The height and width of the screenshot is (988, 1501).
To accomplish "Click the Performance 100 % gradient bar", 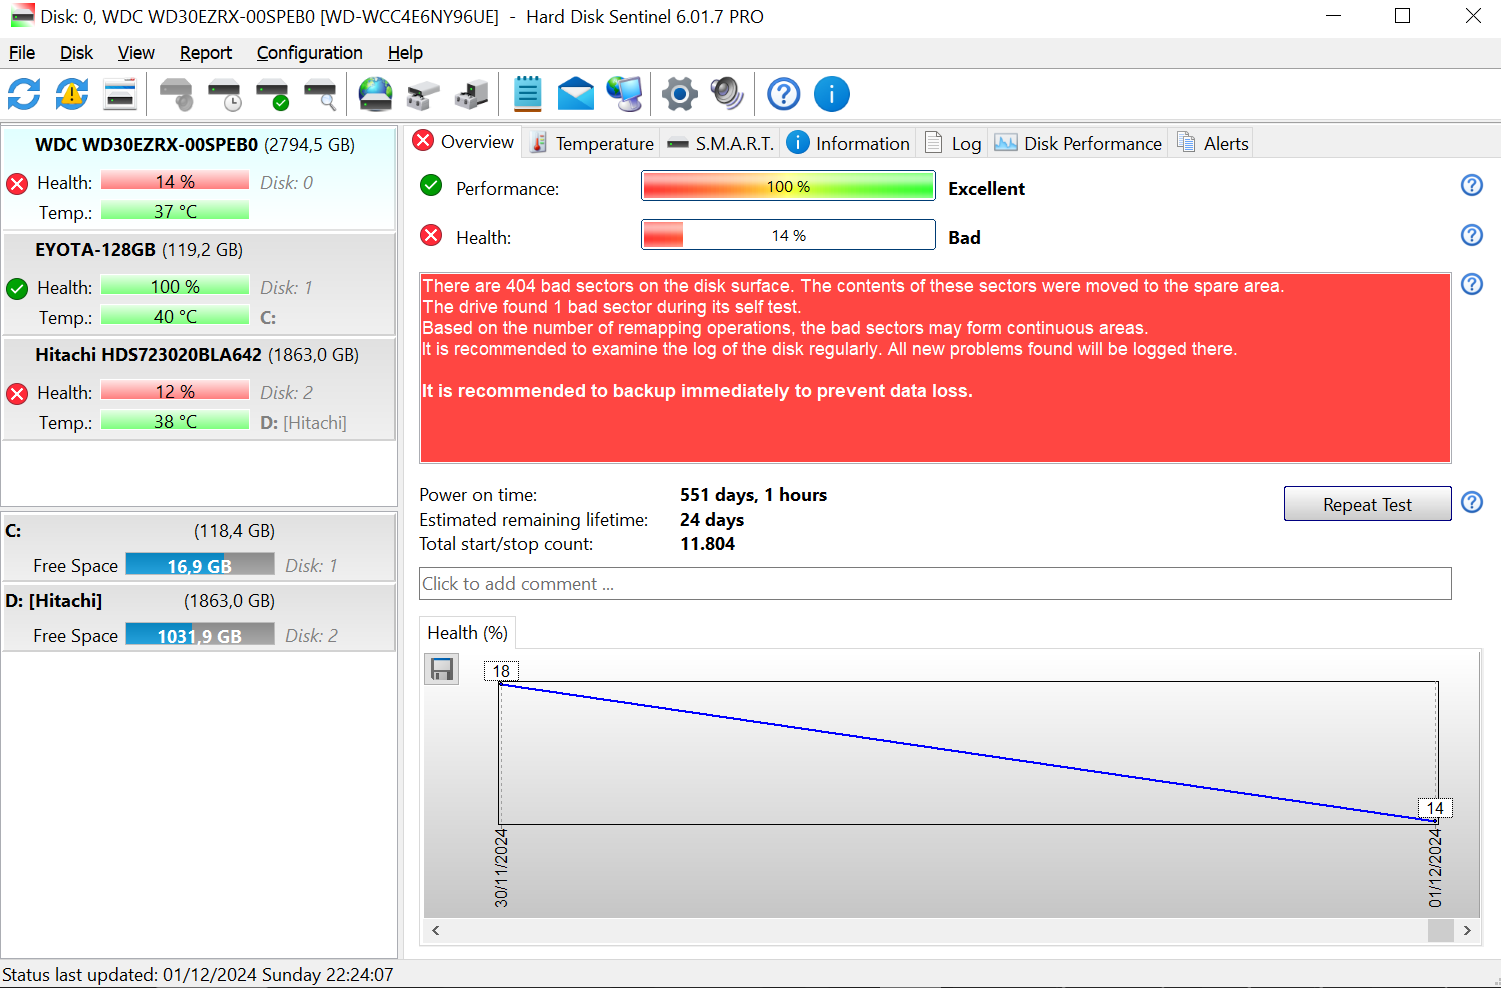I will (788, 186).
